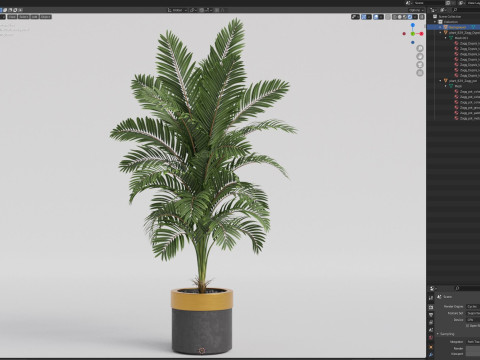Image resolution: width=480 pixels, height=360 pixels.
Task: Click the view layer browse icon
Action: tap(462, 3)
